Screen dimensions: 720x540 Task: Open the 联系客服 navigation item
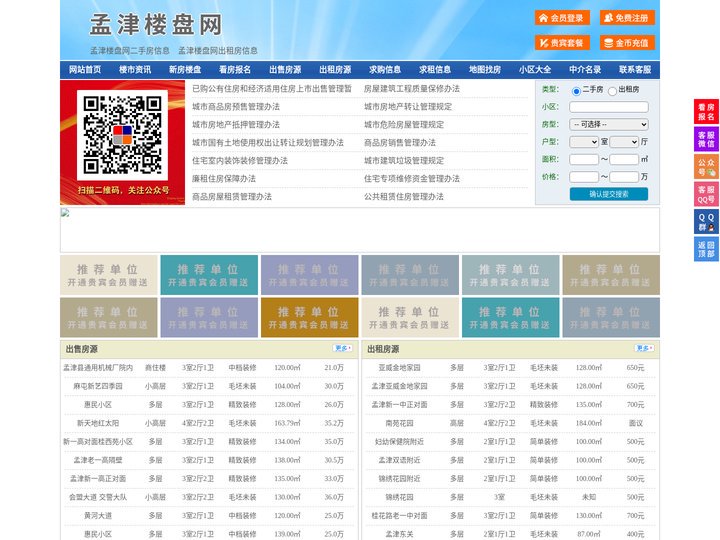[635, 70]
